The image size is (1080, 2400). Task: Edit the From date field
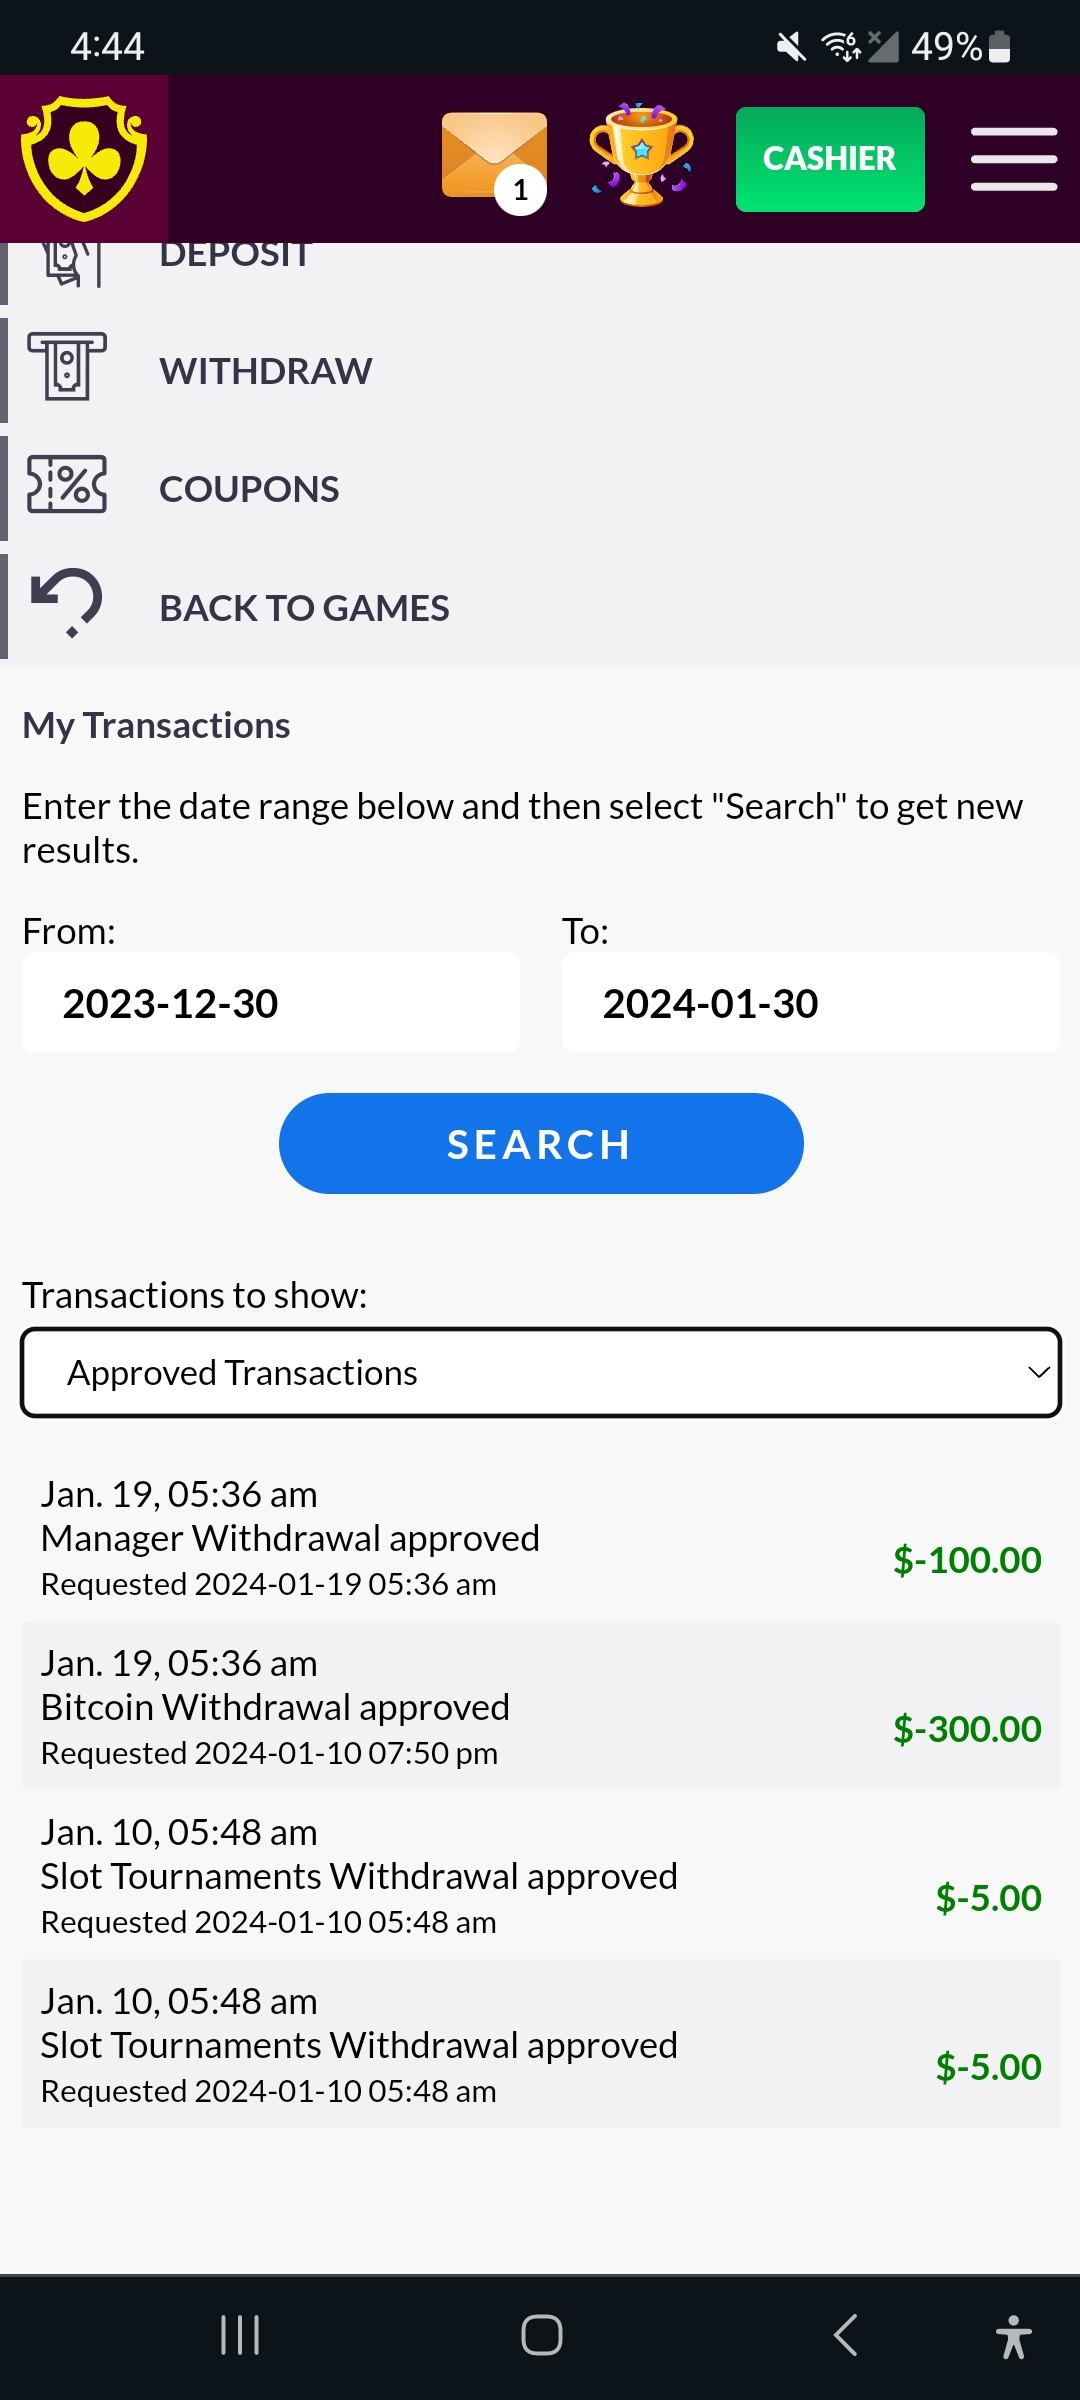271,1003
